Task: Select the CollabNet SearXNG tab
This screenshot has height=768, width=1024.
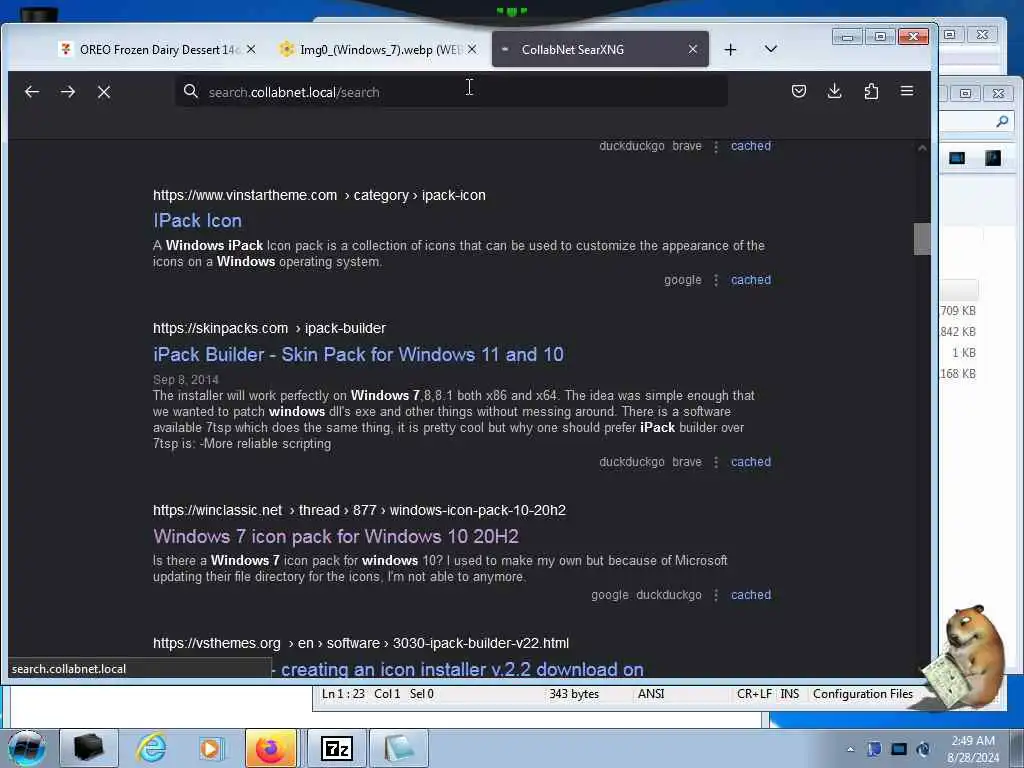Action: [x=600, y=49]
